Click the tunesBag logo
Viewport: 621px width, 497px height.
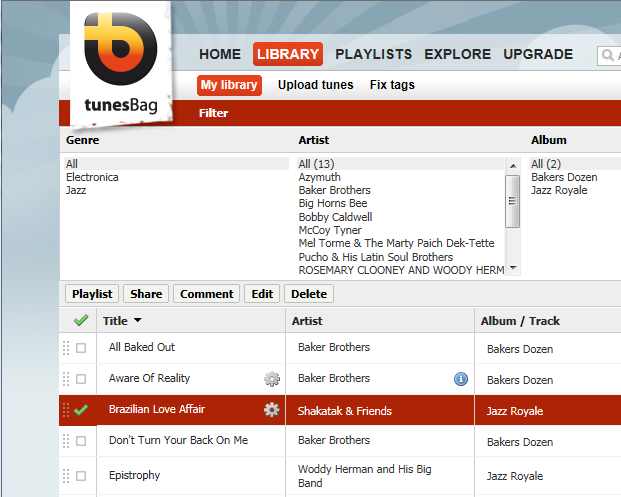pyautogui.click(x=121, y=64)
